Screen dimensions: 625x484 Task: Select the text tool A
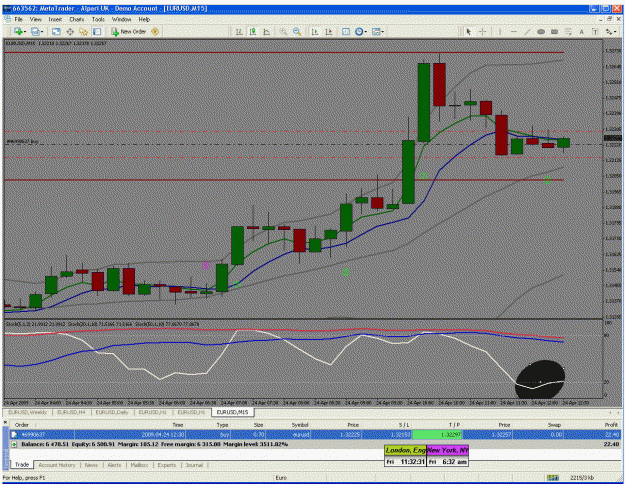(582, 31)
